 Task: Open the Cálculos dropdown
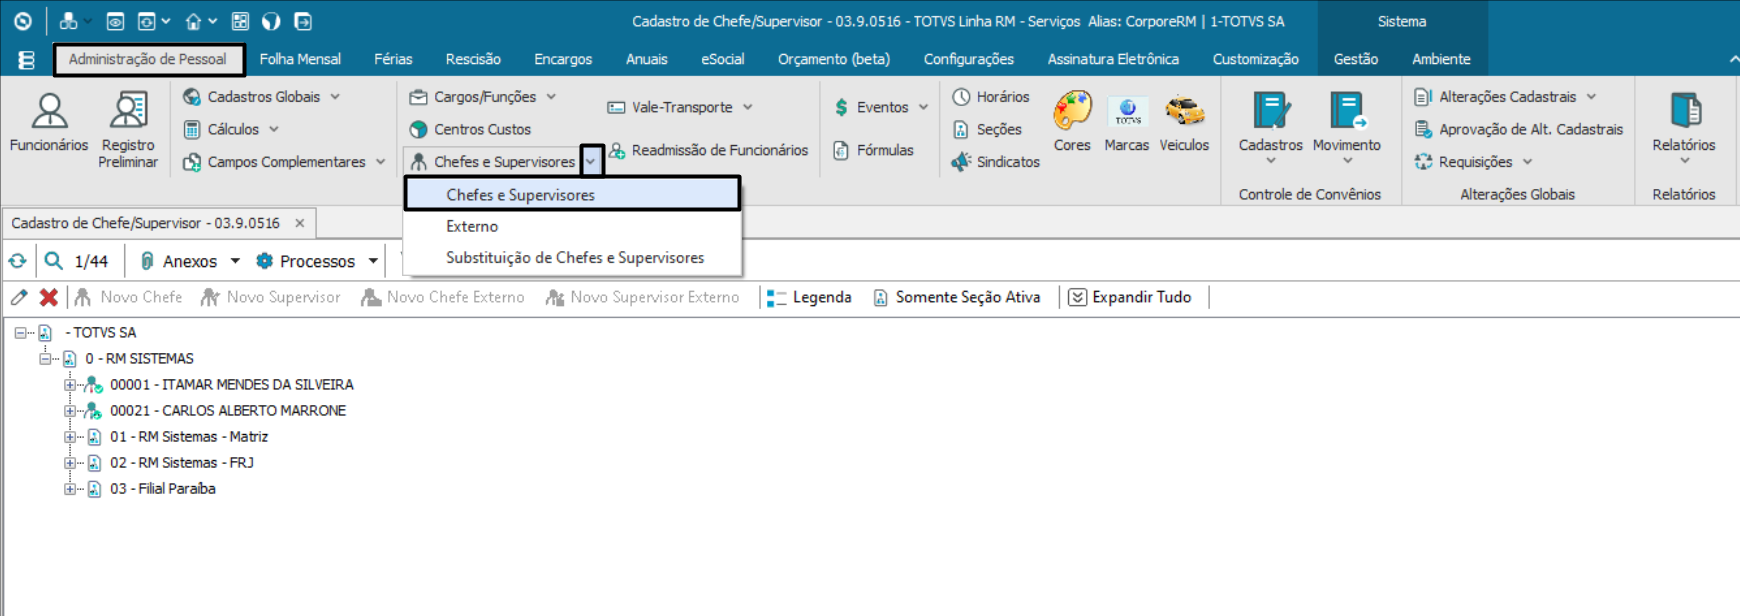tap(274, 129)
